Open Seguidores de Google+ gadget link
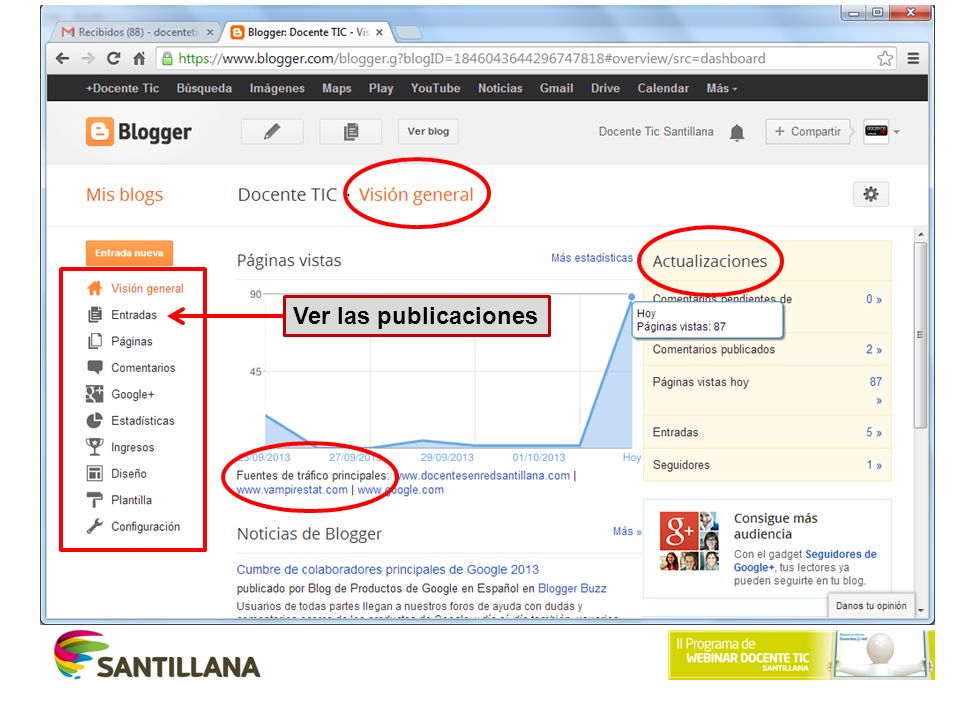Screen dimensions: 960x720 click(806, 561)
